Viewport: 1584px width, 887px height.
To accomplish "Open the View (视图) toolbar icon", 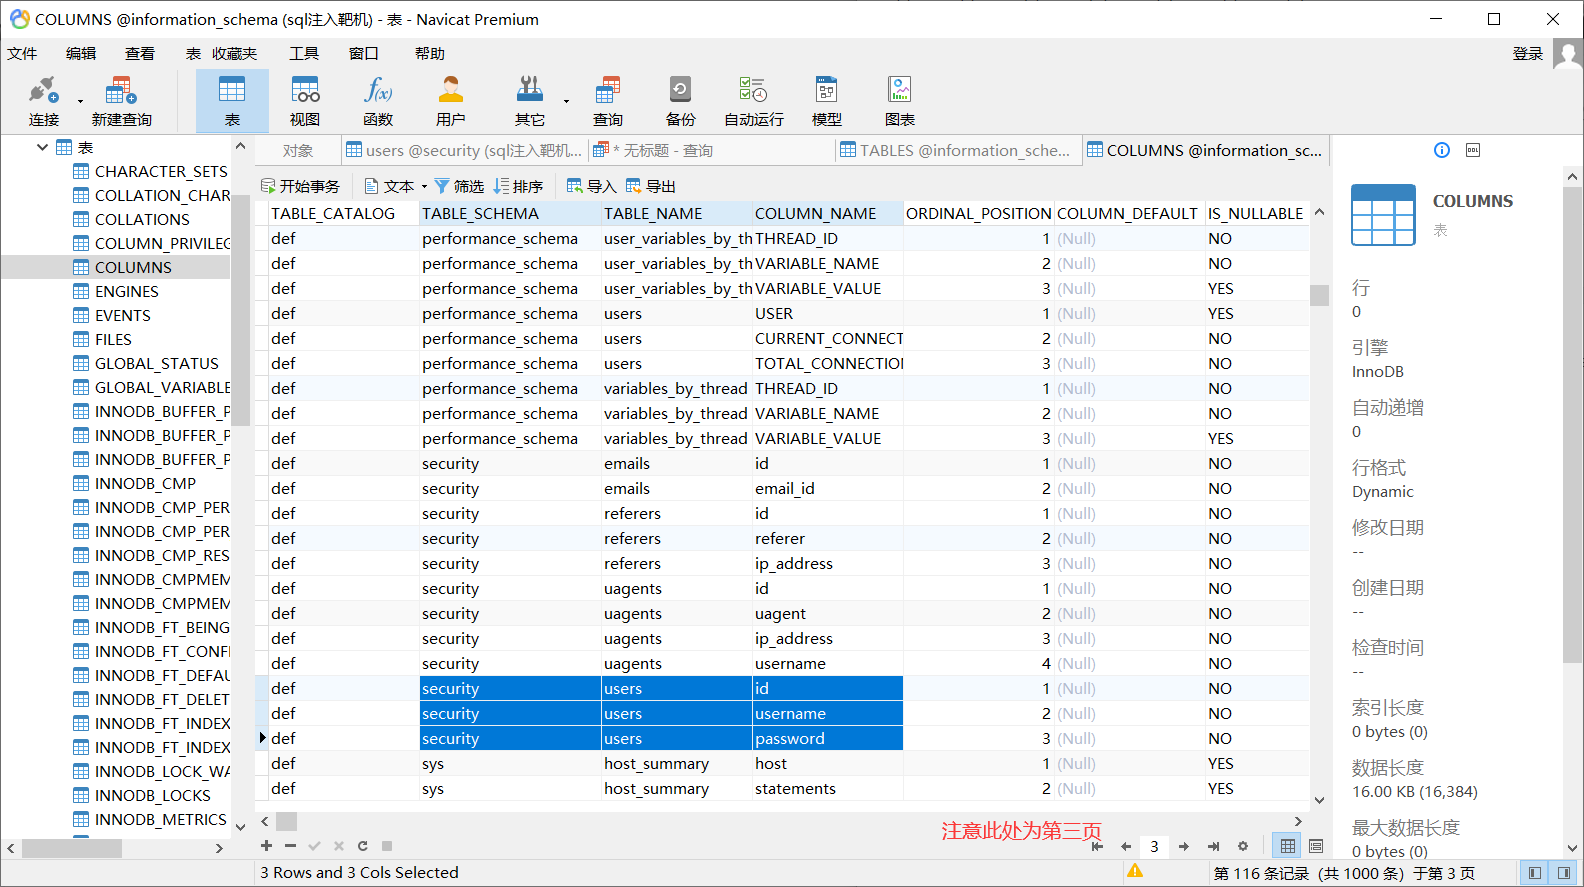I will tap(305, 100).
